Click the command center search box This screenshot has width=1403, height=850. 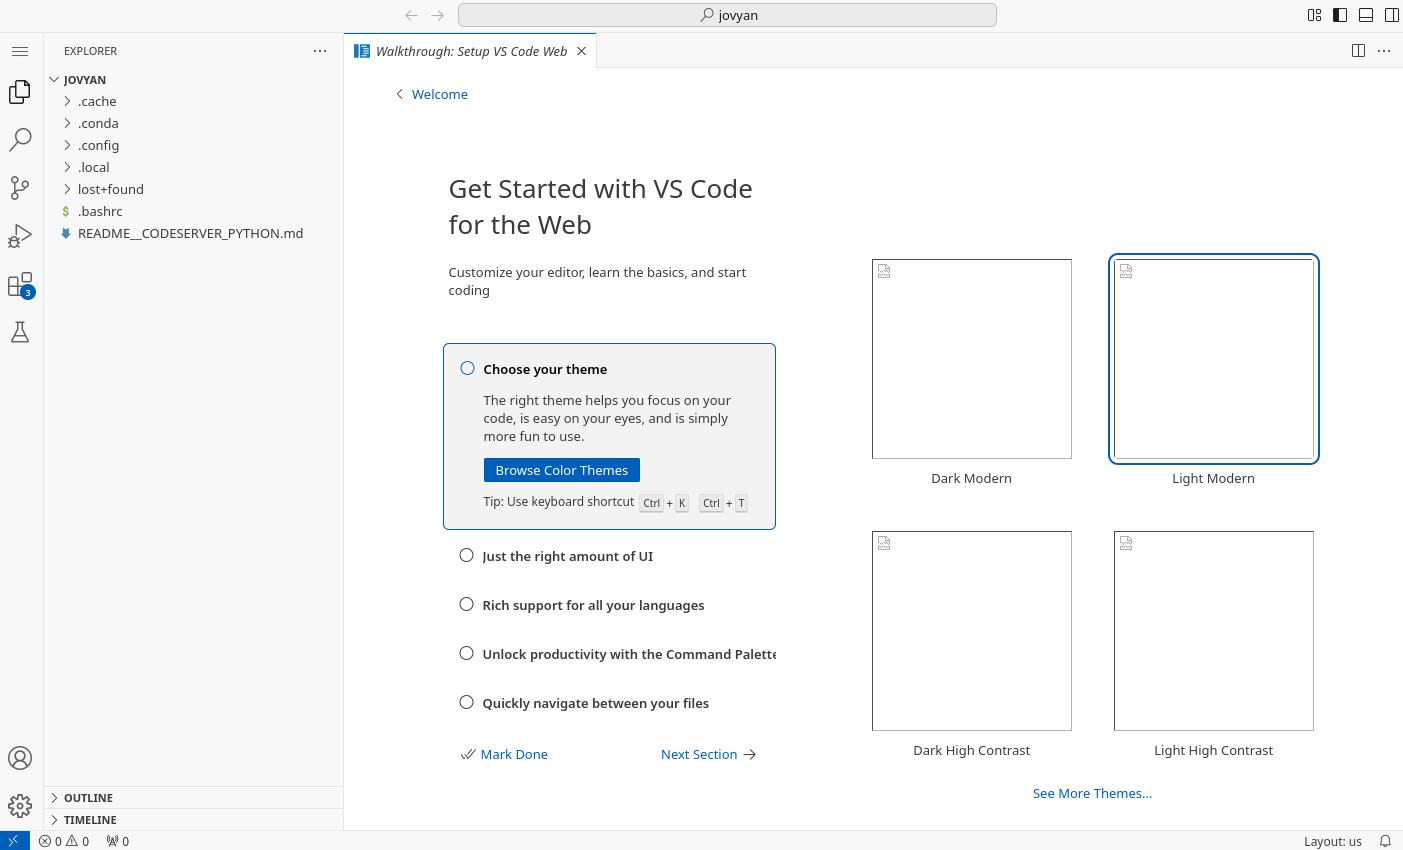[x=727, y=15]
